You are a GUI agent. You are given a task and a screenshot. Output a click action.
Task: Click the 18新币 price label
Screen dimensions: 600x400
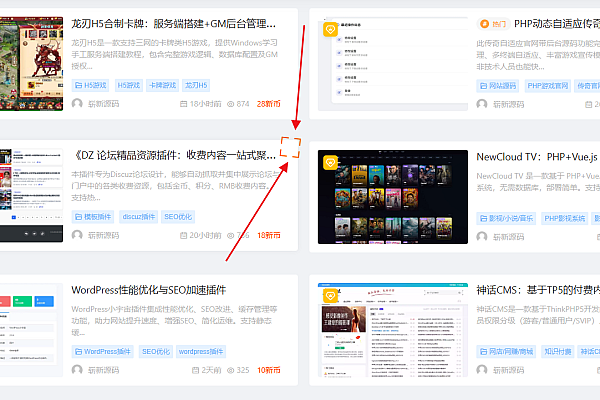(x=269, y=235)
